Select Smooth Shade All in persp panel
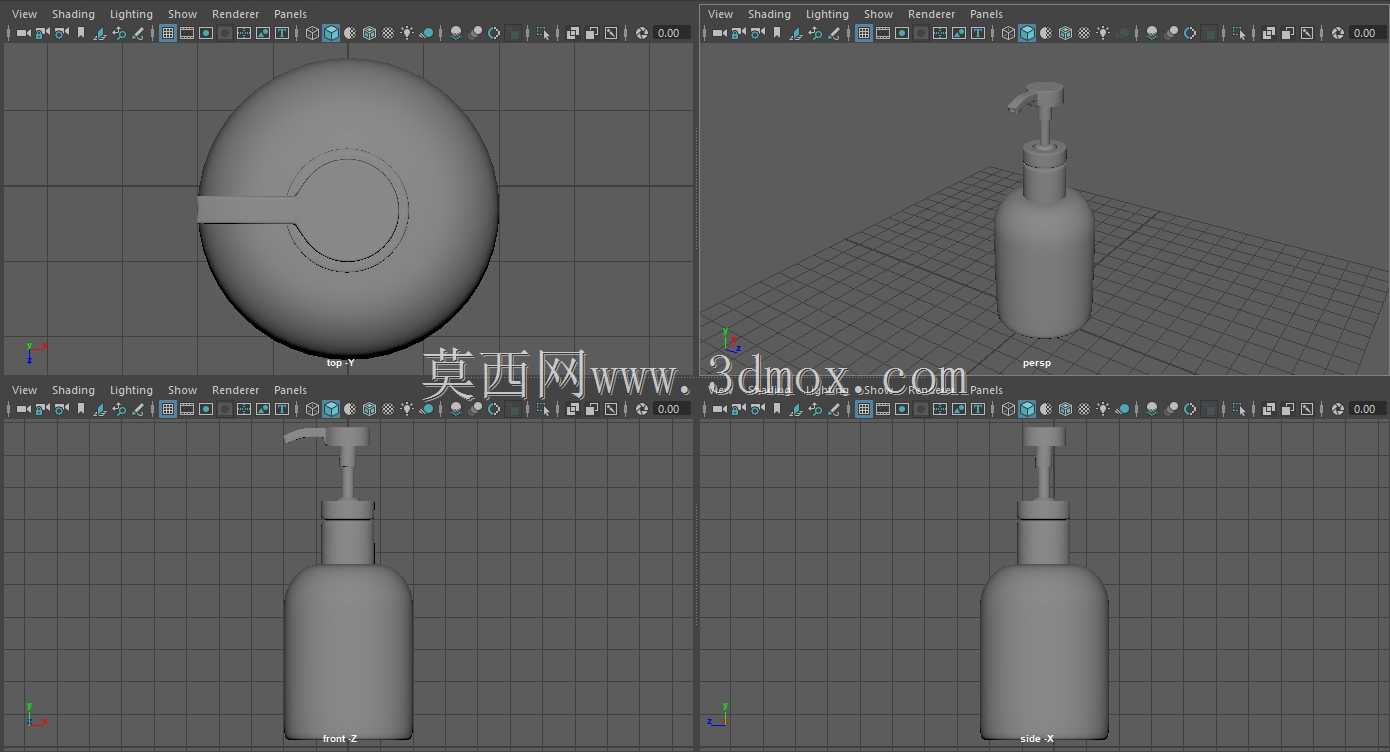Viewport: 1390px width, 752px height. click(1027, 33)
